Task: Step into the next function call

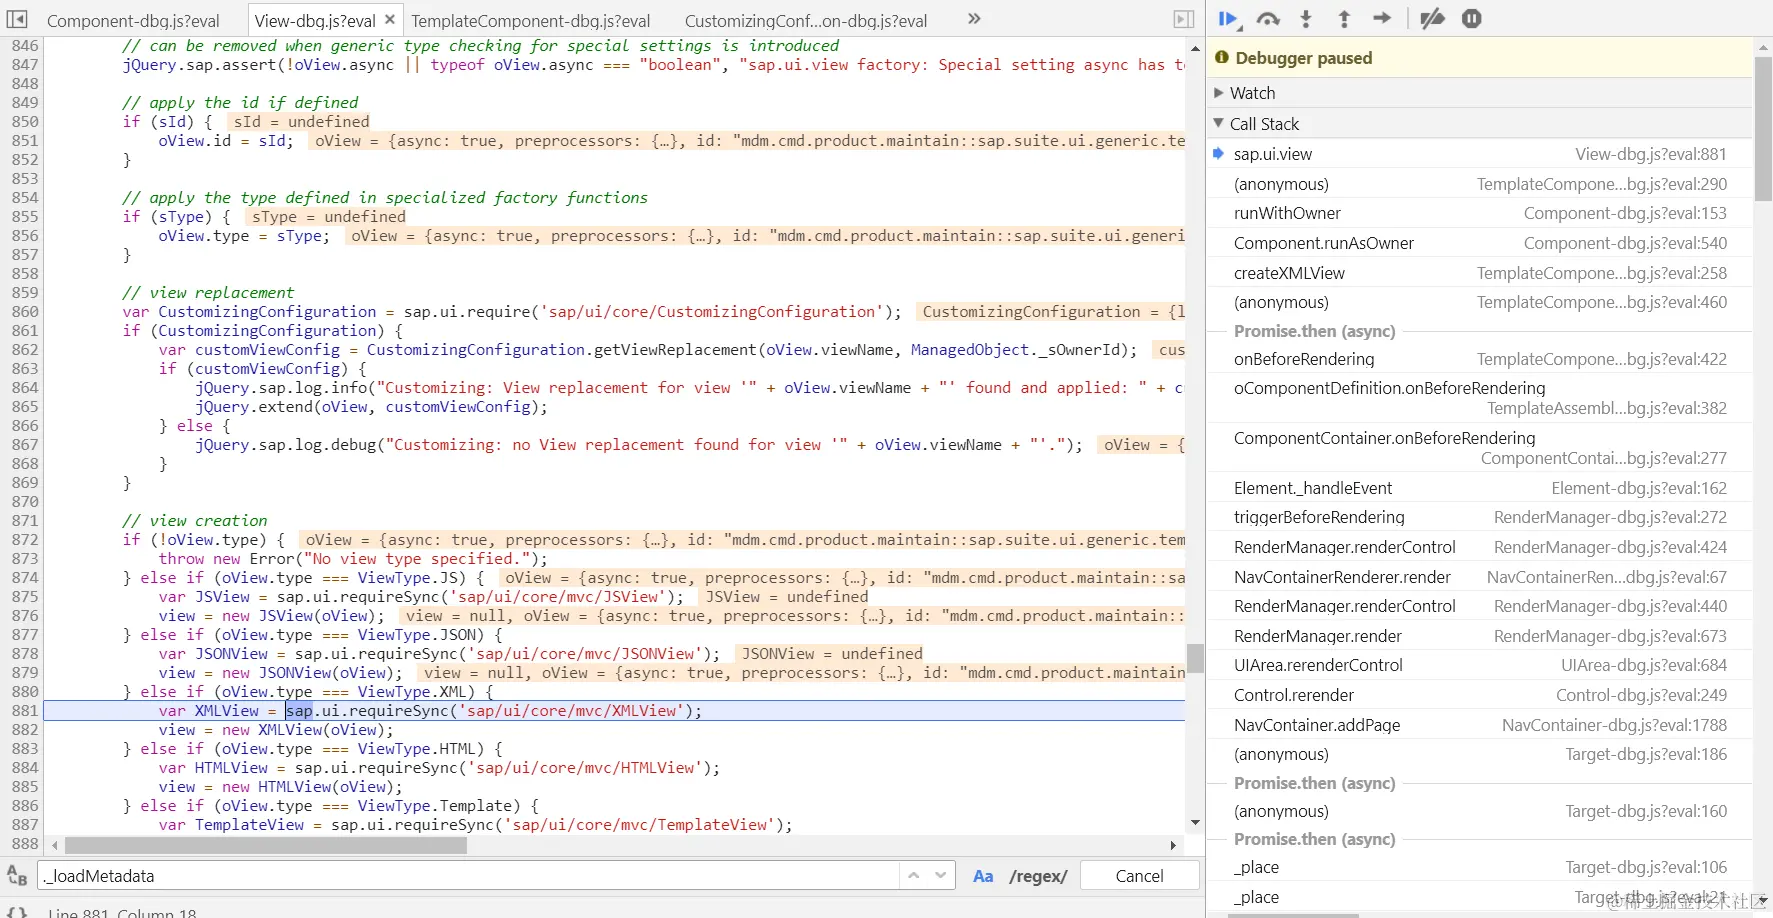Action: (1306, 19)
